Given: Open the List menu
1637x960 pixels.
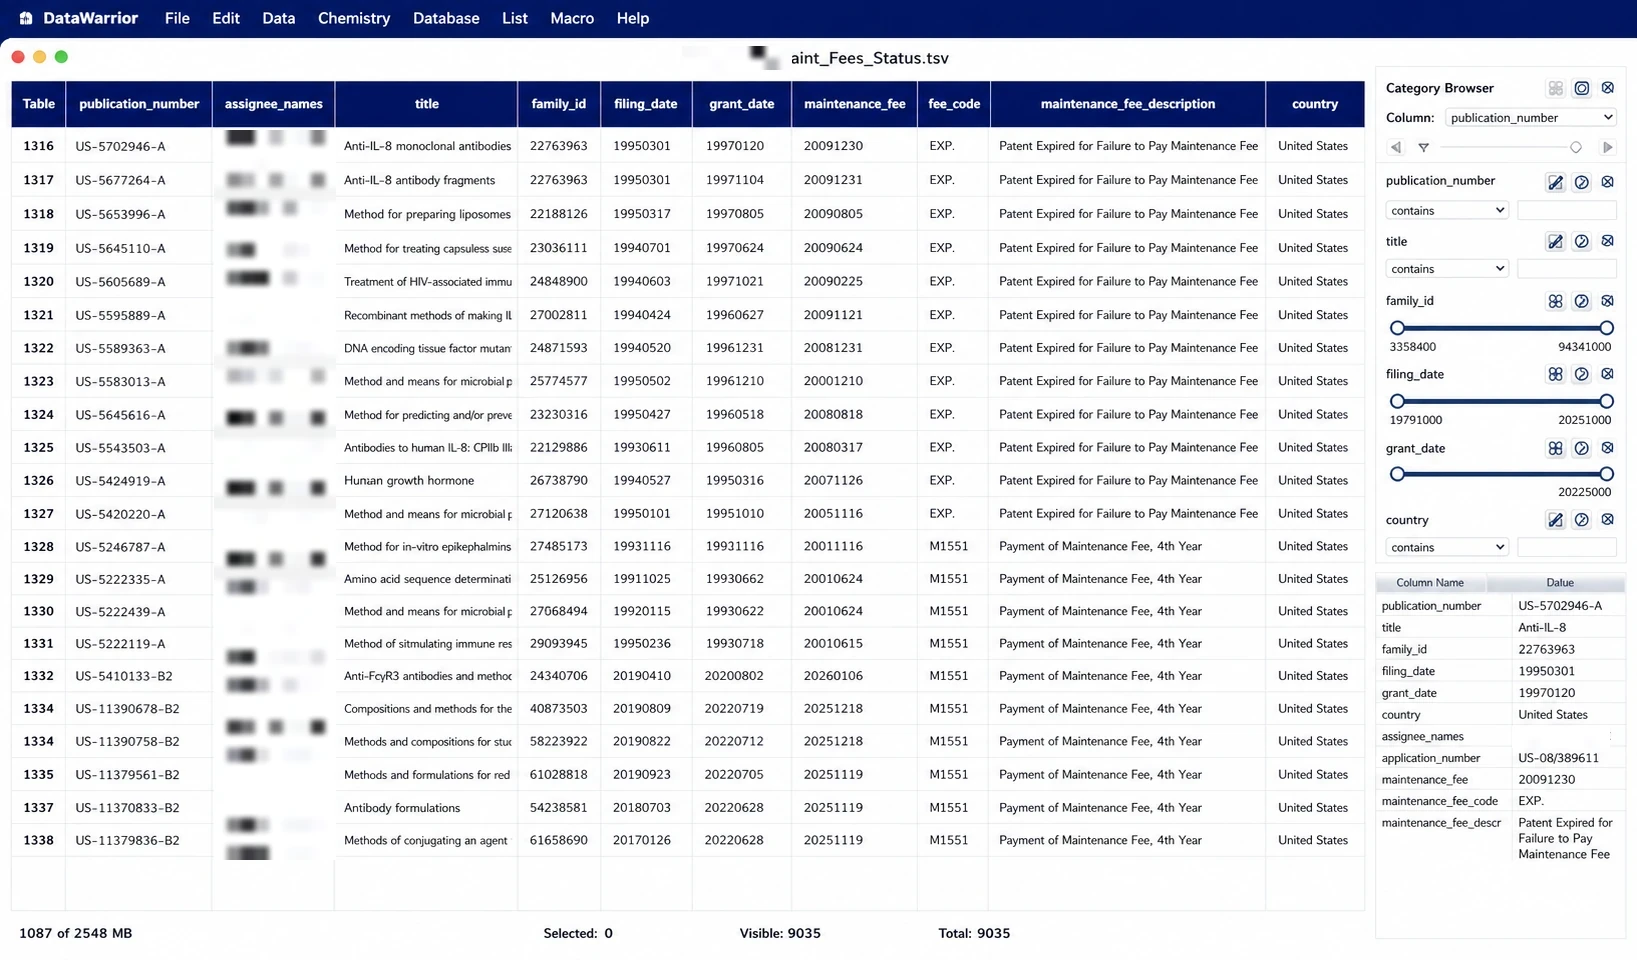Looking at the screenshot, I should pyautogui.click(x=515, y=18).
